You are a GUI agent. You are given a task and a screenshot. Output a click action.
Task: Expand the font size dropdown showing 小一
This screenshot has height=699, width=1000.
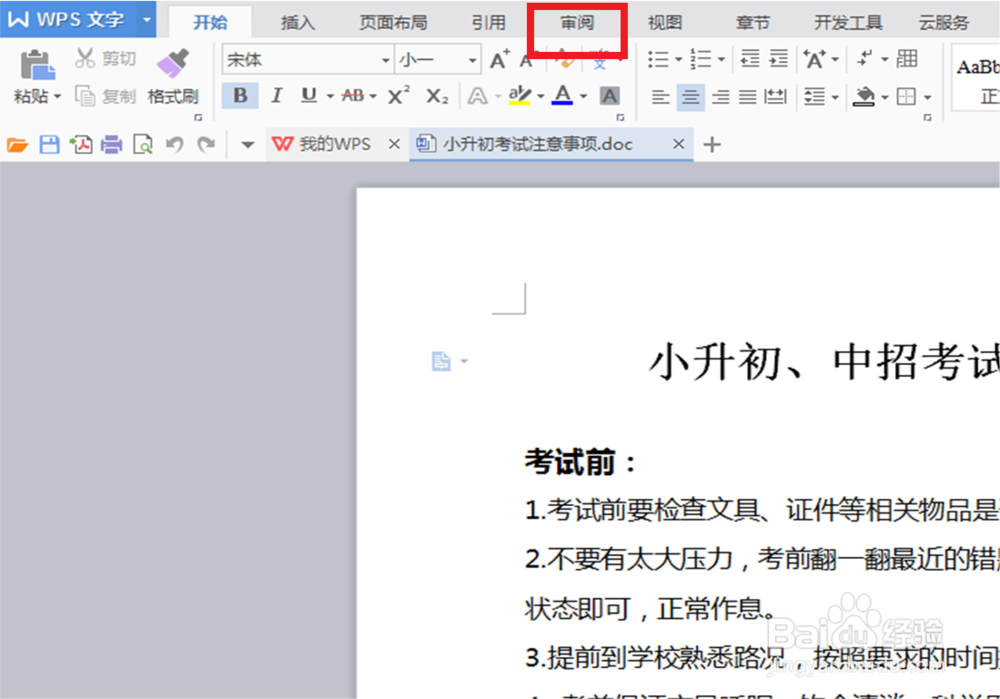(x=471, y=60)
